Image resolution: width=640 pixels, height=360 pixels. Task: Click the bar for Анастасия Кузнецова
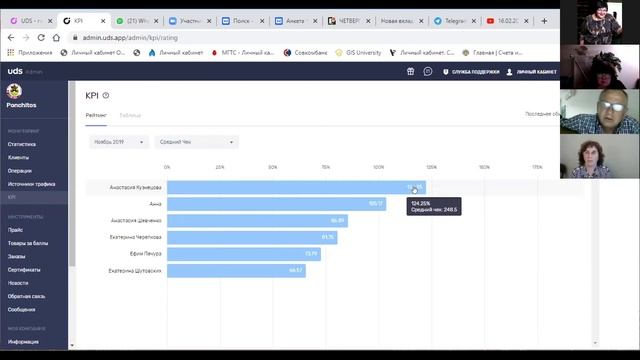coord(296,187)
